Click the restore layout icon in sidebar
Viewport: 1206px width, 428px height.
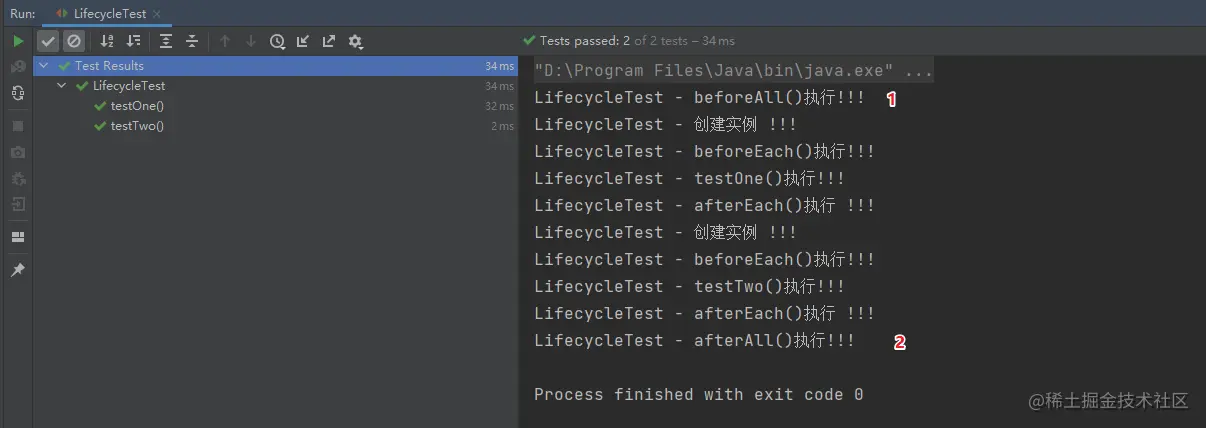tap(18, 237)
